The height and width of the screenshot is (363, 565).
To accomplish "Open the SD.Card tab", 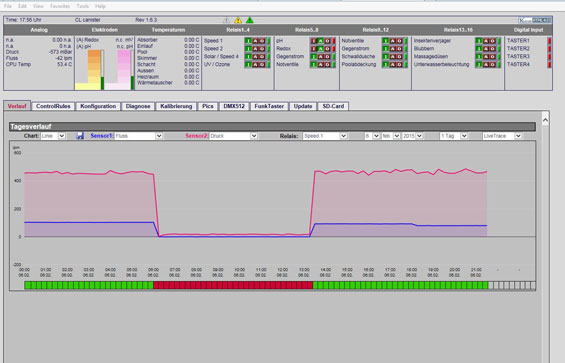I will tap(333, 106).
